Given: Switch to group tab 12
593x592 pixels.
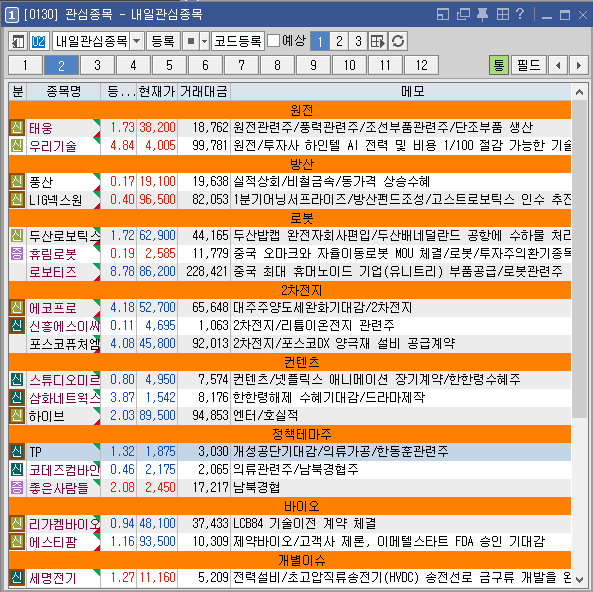Looking at the screenshot, I should [421, 65].
